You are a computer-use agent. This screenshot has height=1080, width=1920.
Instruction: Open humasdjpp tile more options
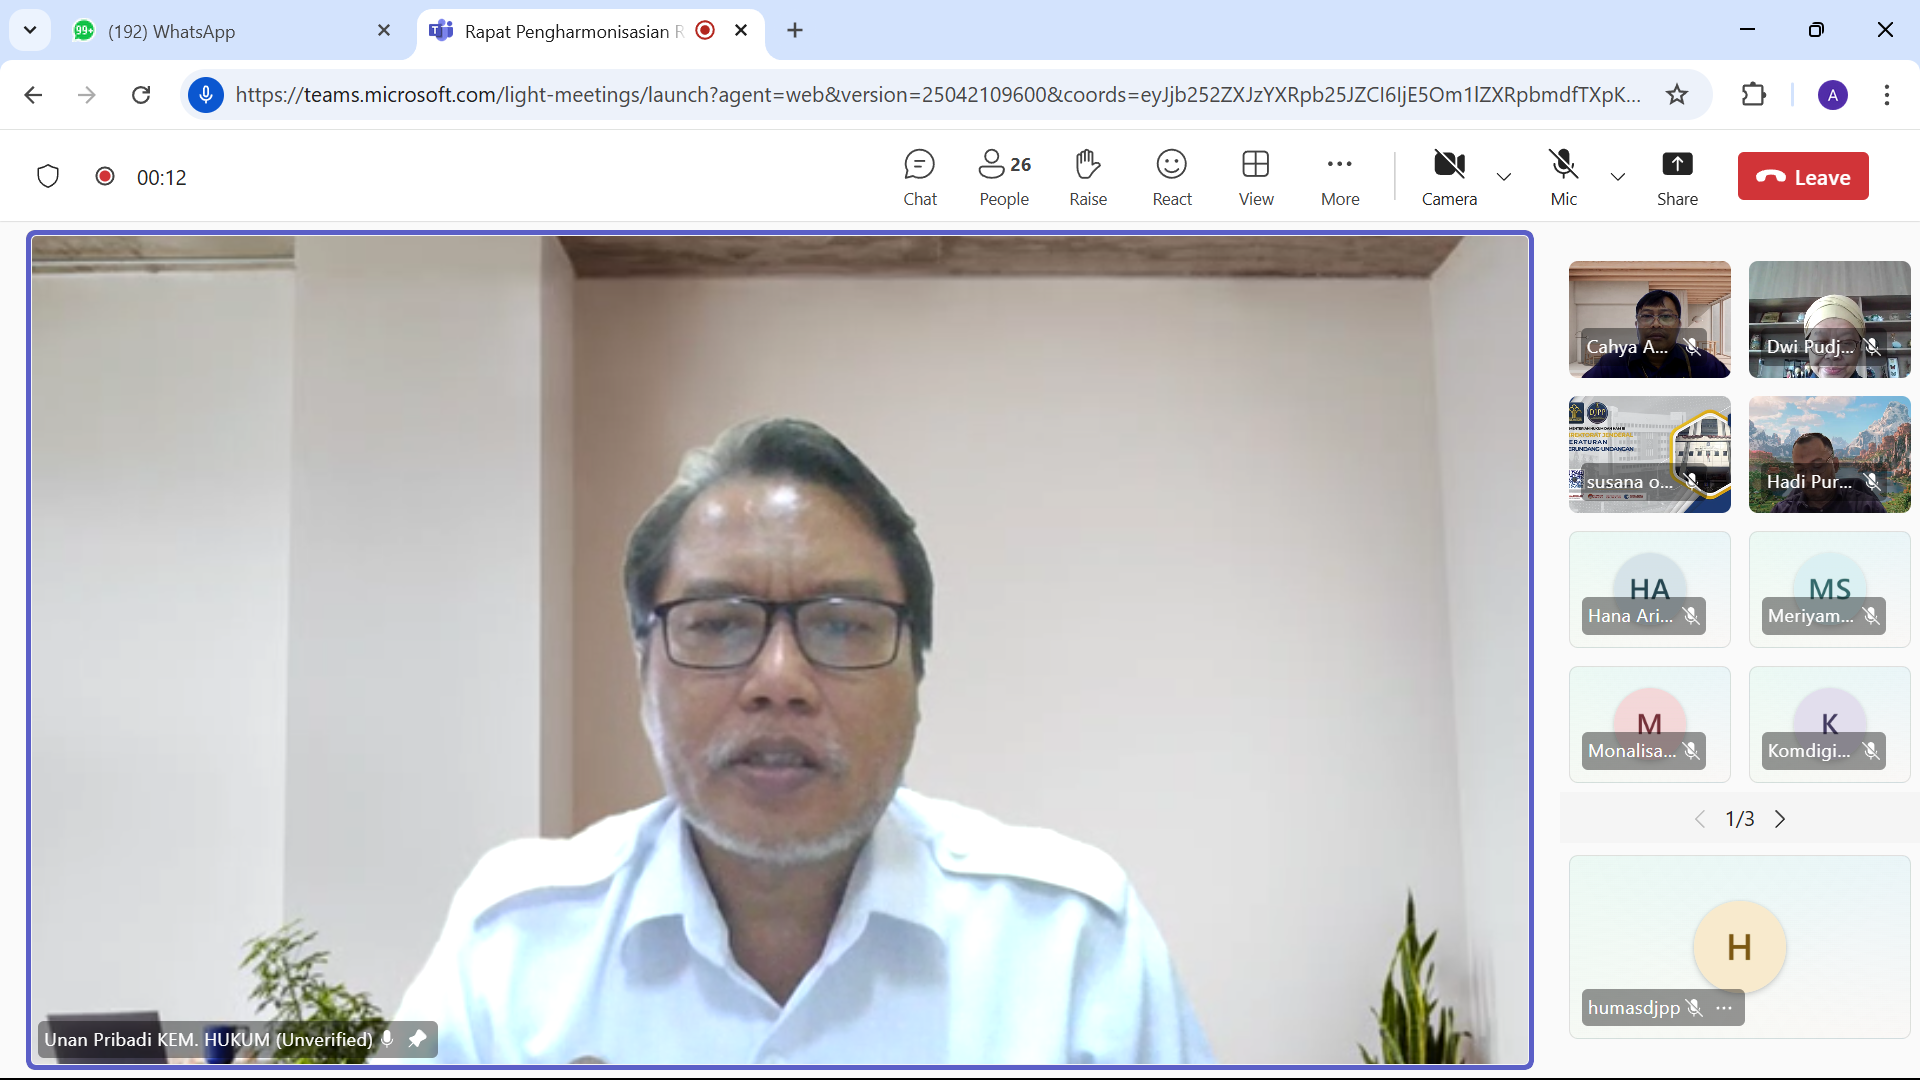click(x=1724, y=1008)
